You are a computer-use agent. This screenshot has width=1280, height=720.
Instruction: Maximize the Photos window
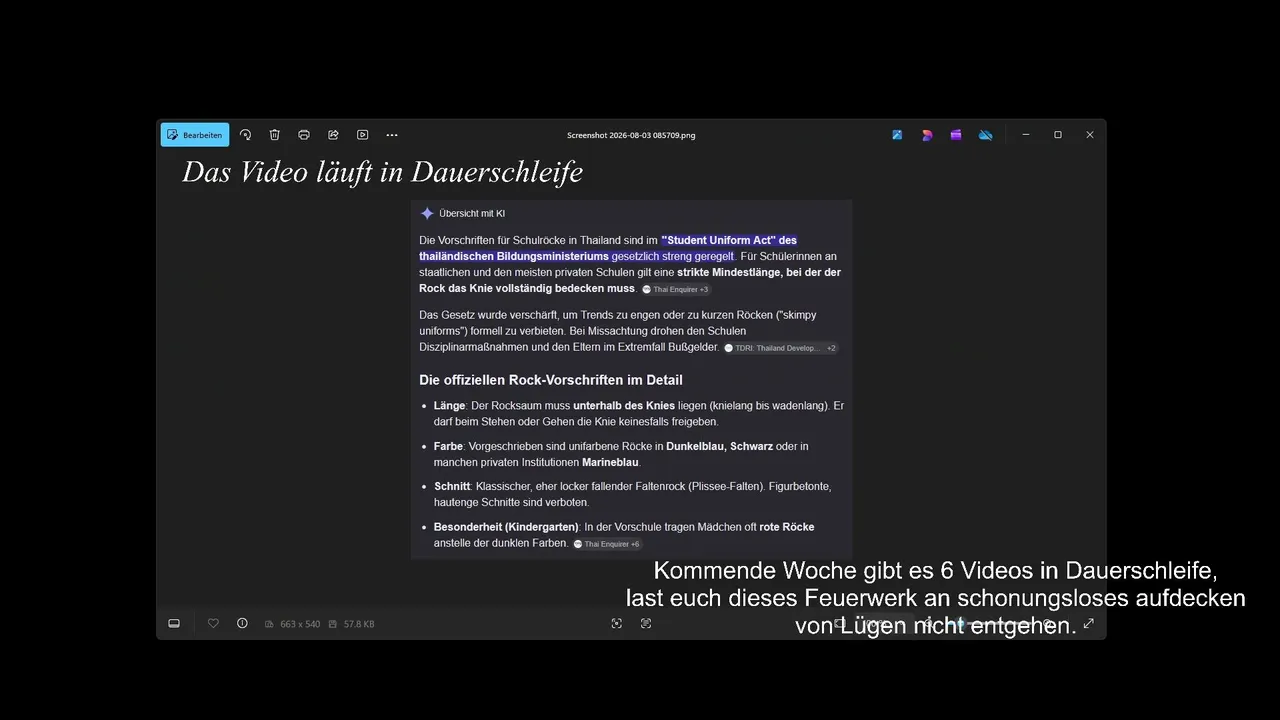pos(1058,135)
